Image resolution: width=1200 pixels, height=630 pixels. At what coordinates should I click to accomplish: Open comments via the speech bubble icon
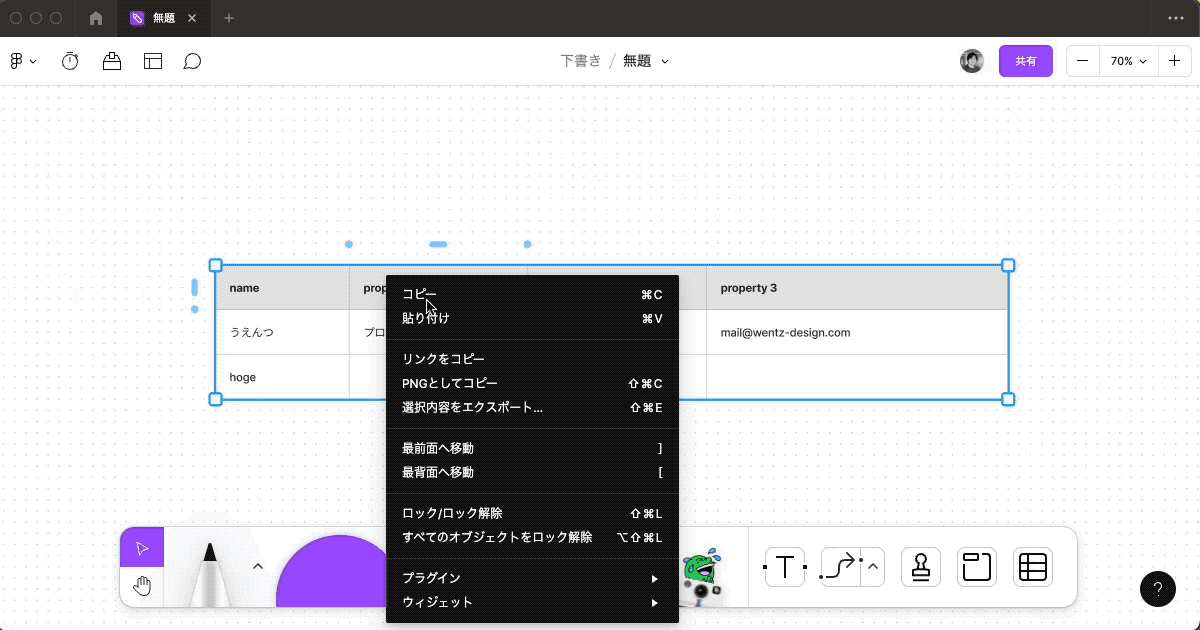(192, 61)
